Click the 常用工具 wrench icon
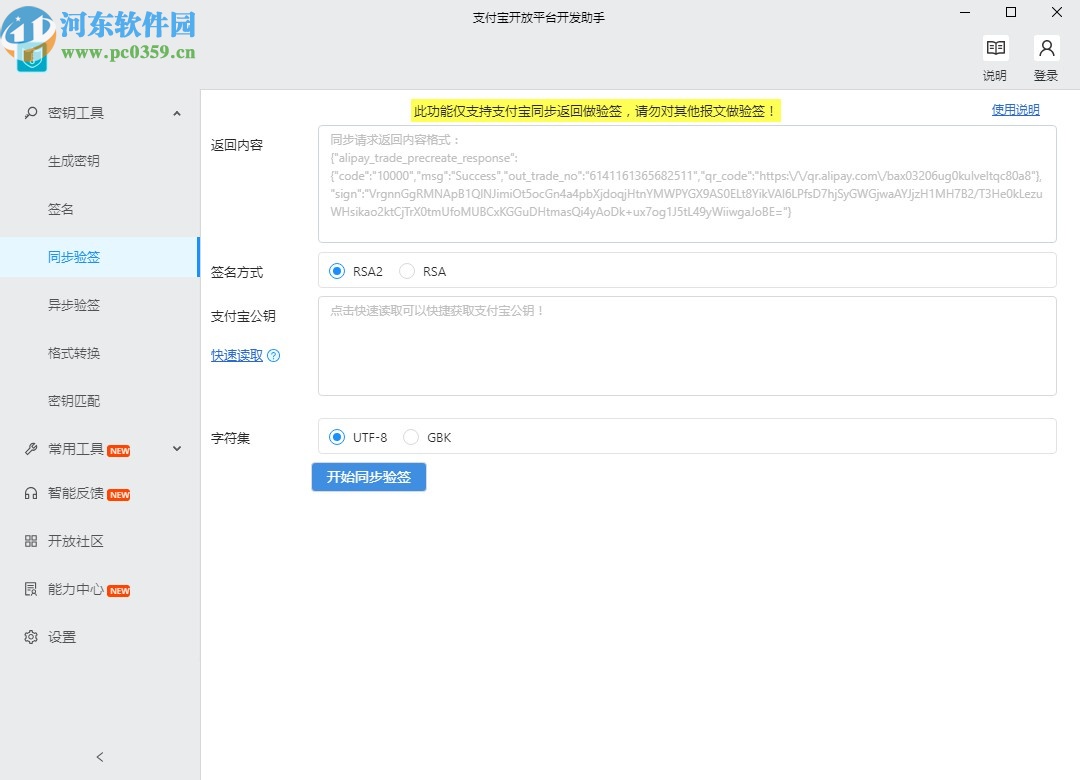The height and width of the screenshot is (780, 1080). (x=31, y=449)
